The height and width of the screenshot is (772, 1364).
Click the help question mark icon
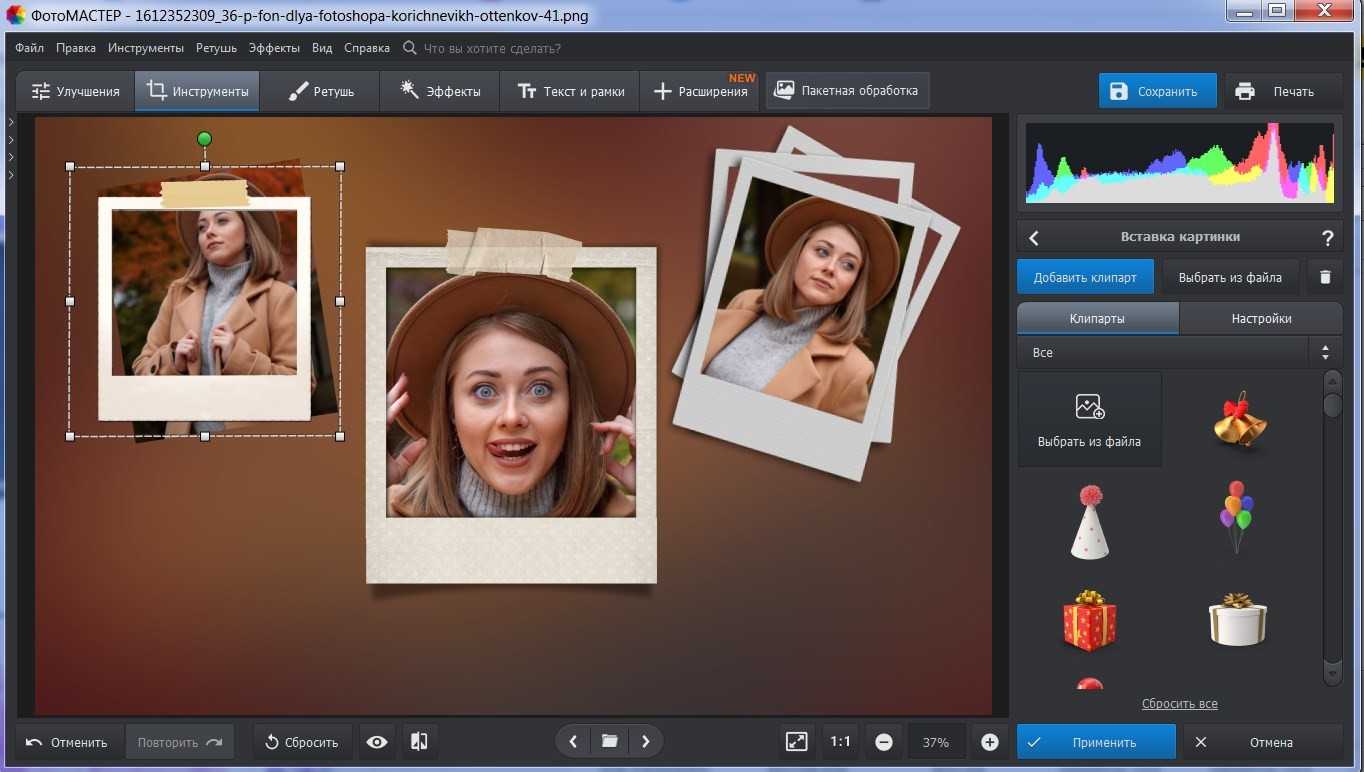(x=1327, y=238)
